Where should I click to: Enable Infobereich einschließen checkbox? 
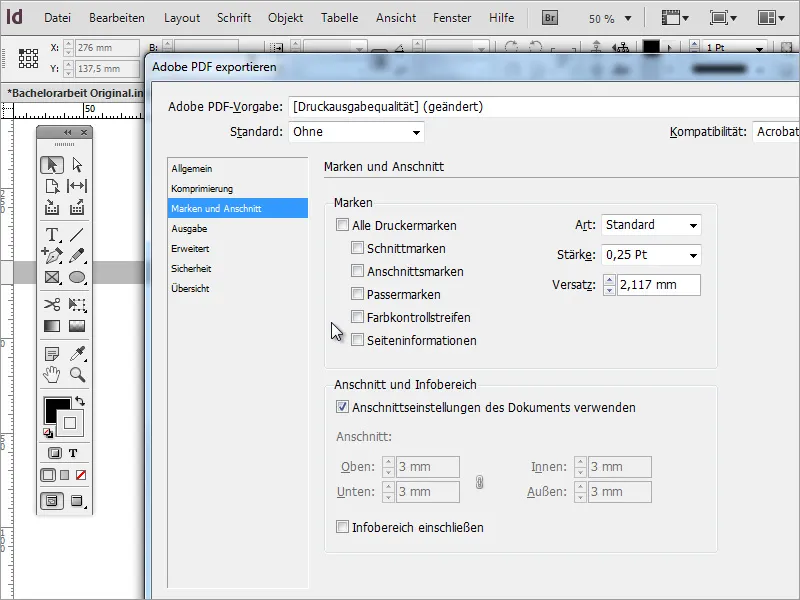pos(342,527)
